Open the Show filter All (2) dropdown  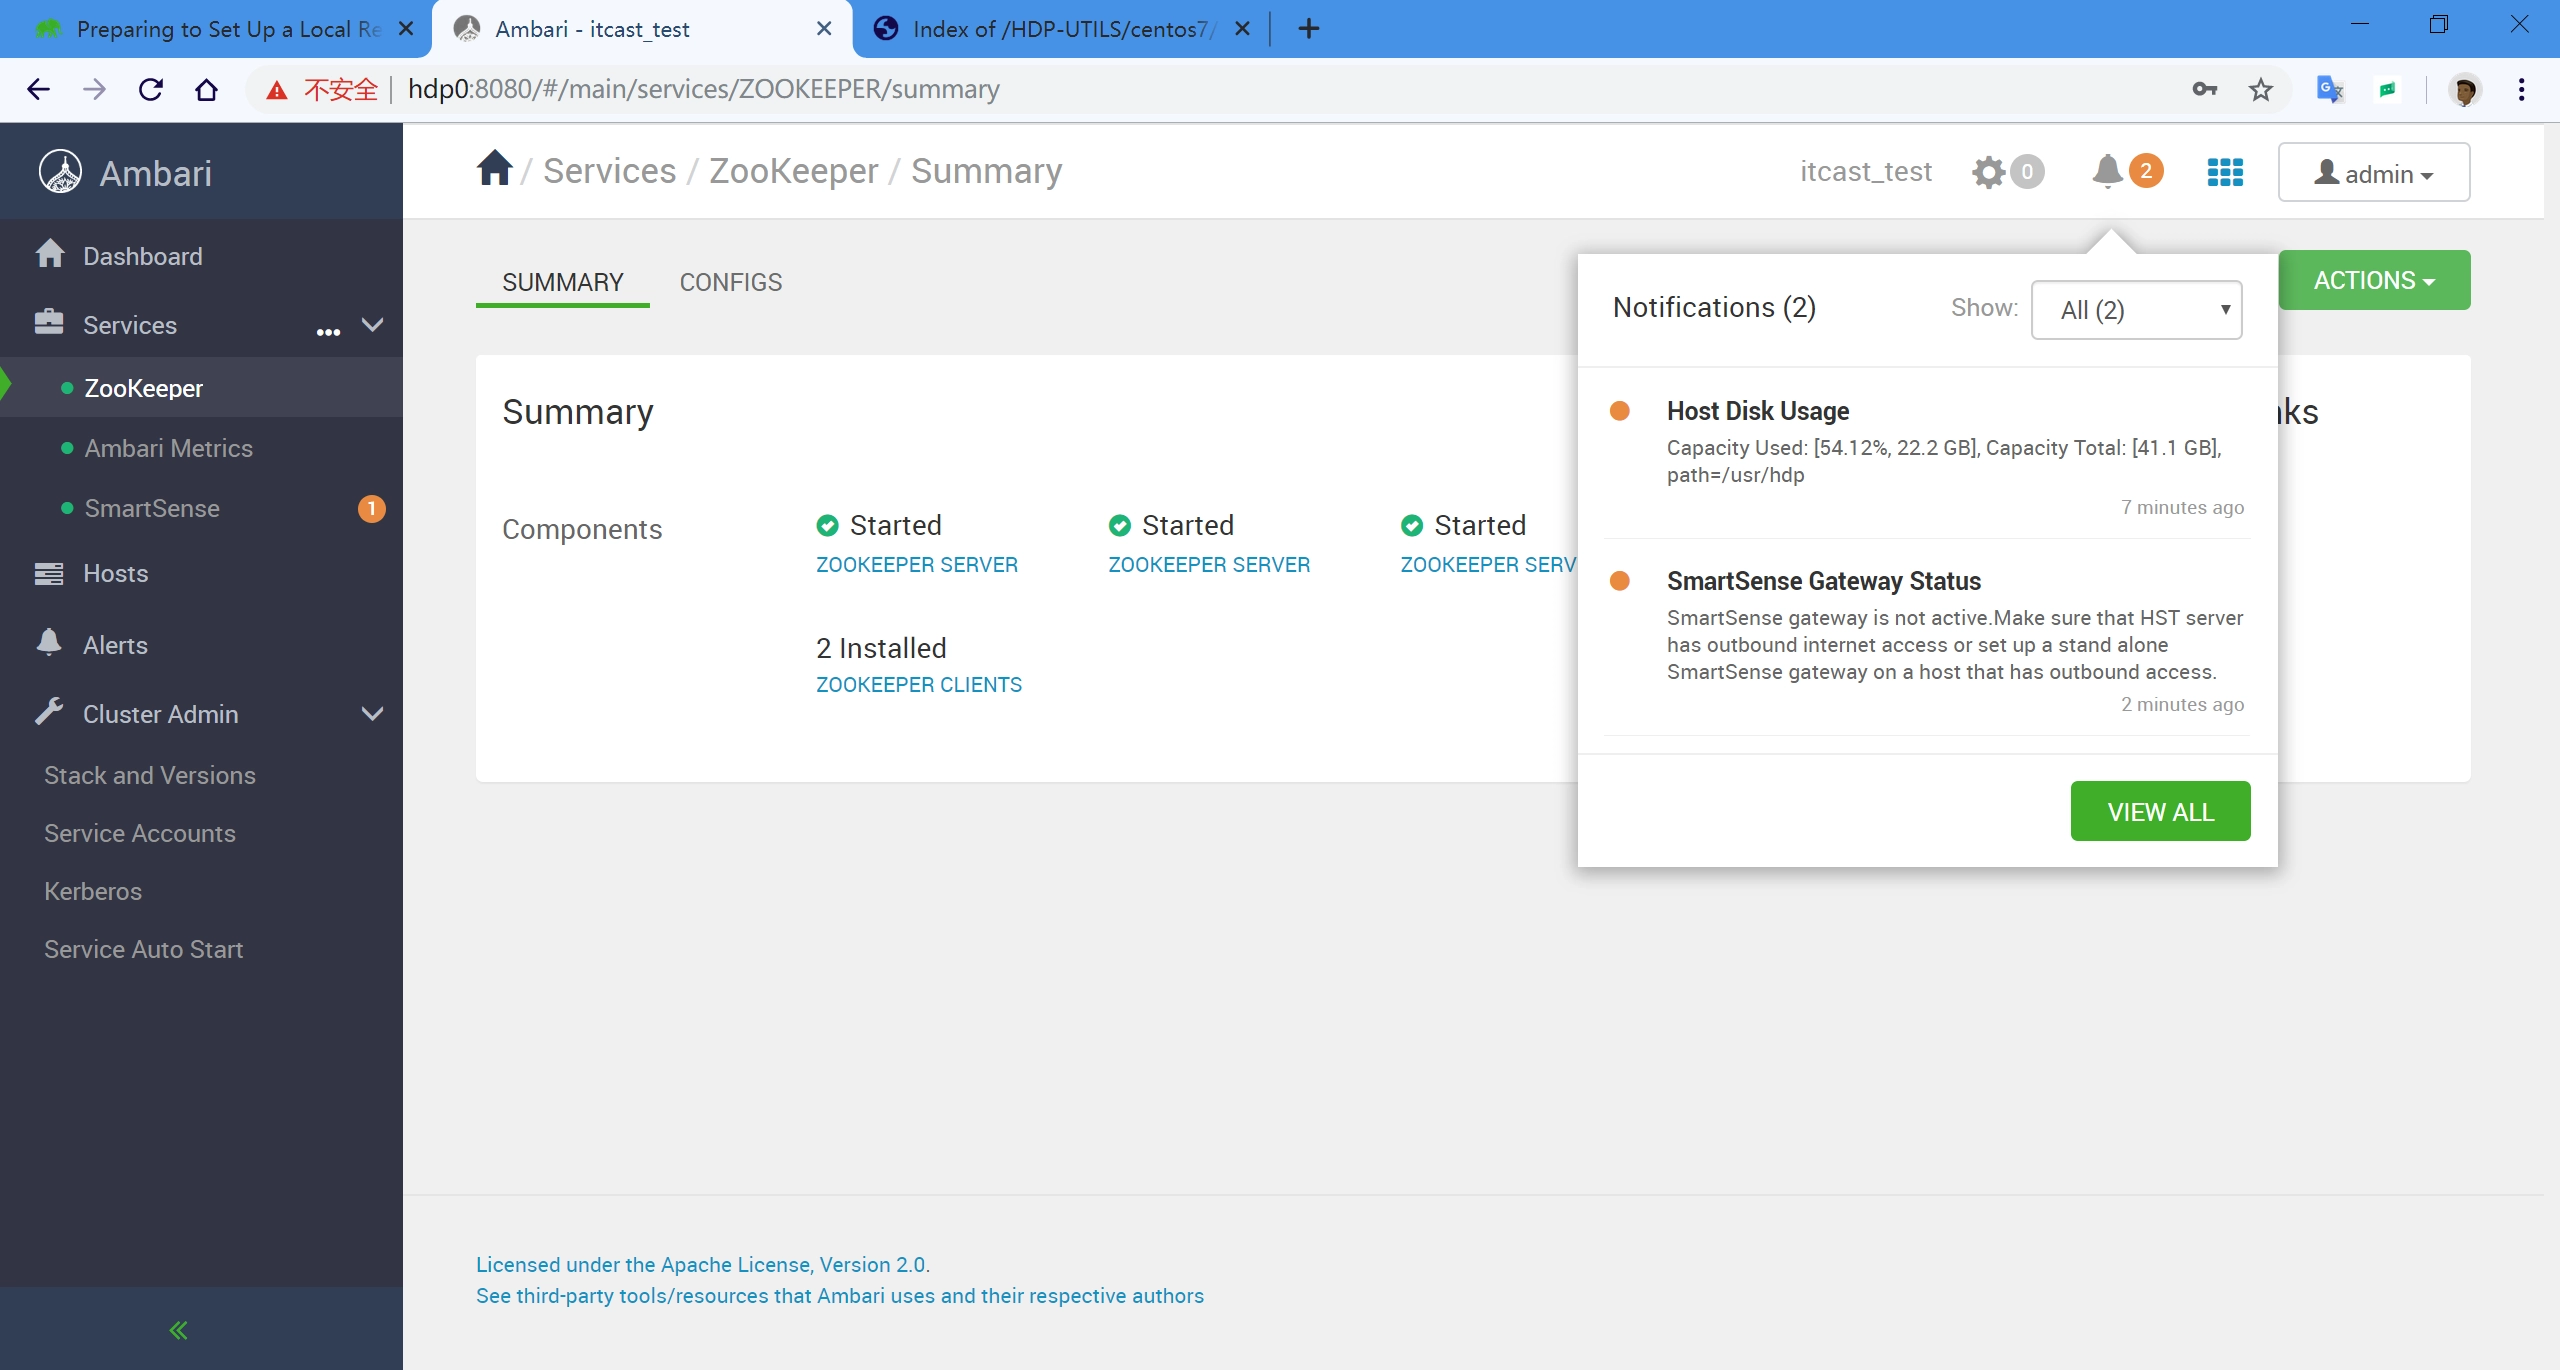2137,310
